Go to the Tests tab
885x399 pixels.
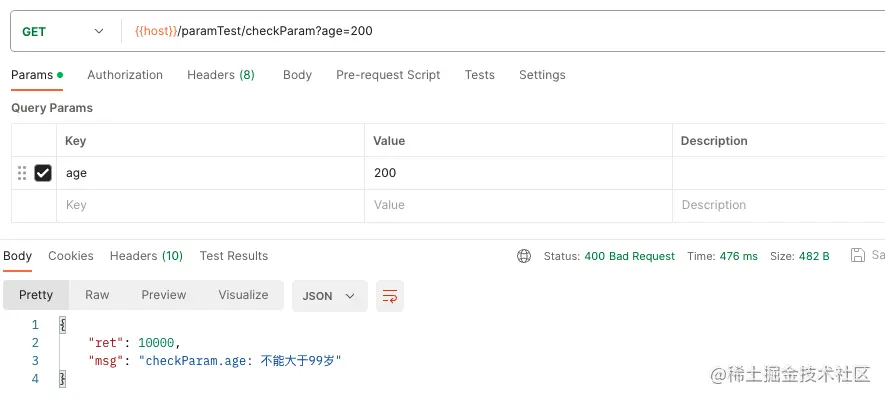[x=480, y=75]
